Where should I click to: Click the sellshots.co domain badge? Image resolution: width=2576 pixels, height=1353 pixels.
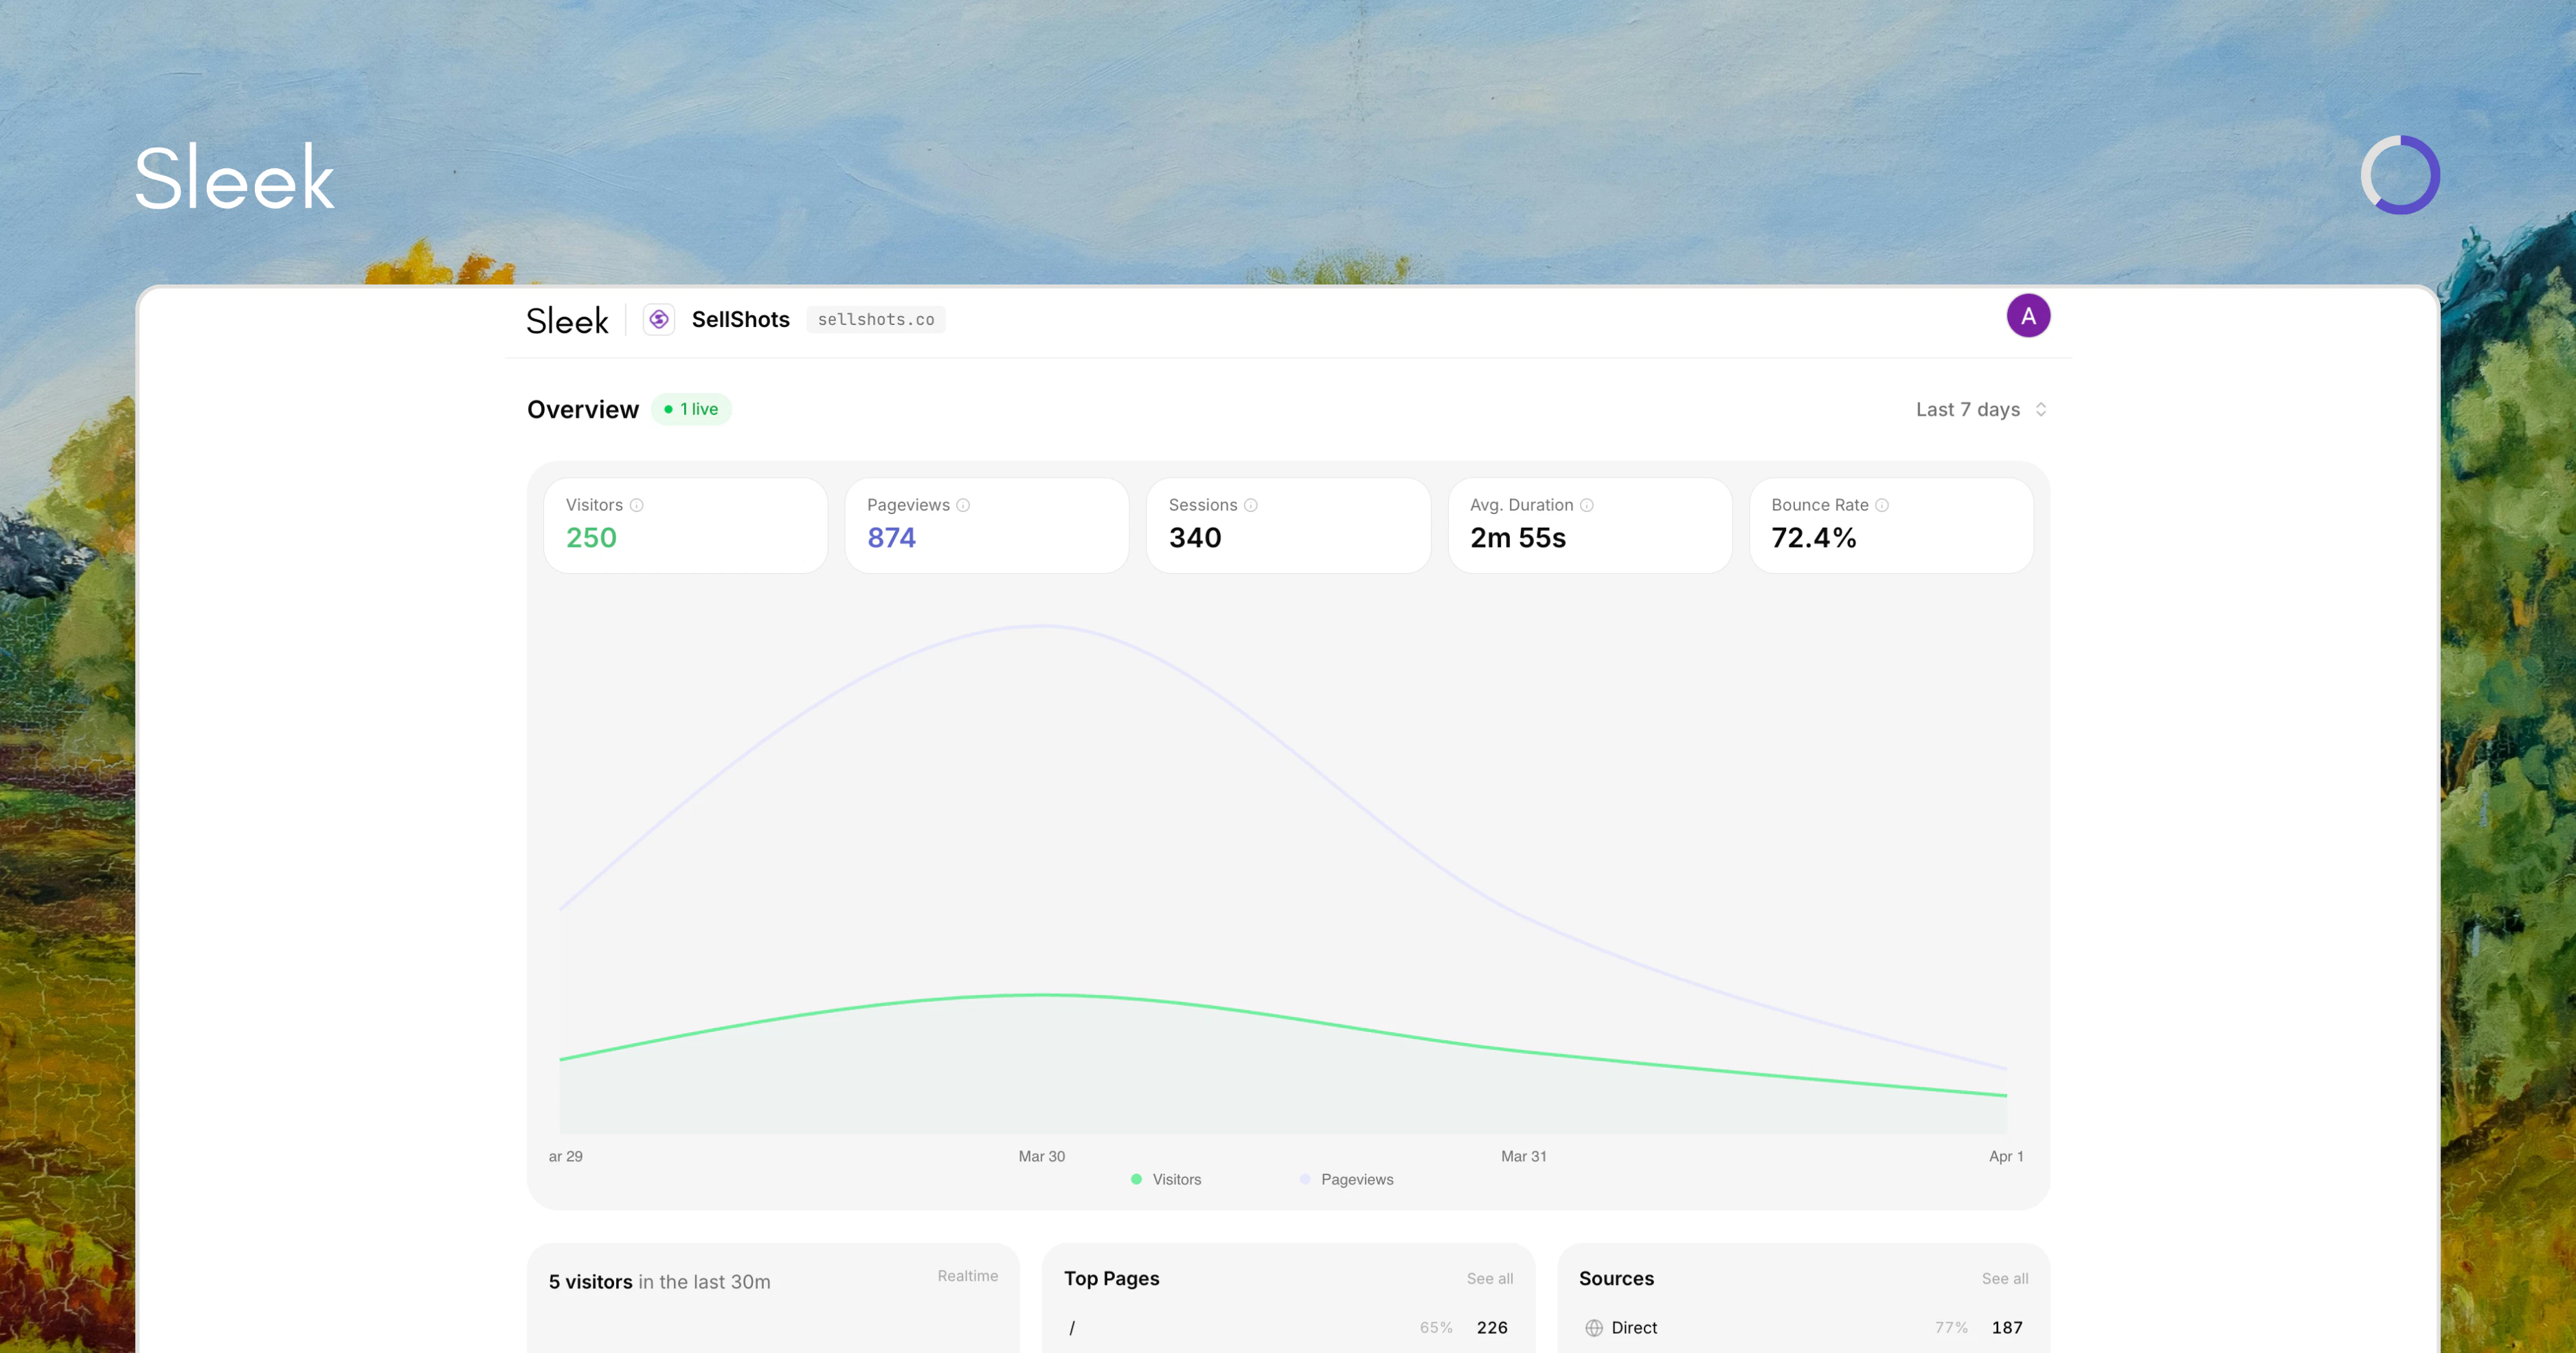click(x=875, y=319)
